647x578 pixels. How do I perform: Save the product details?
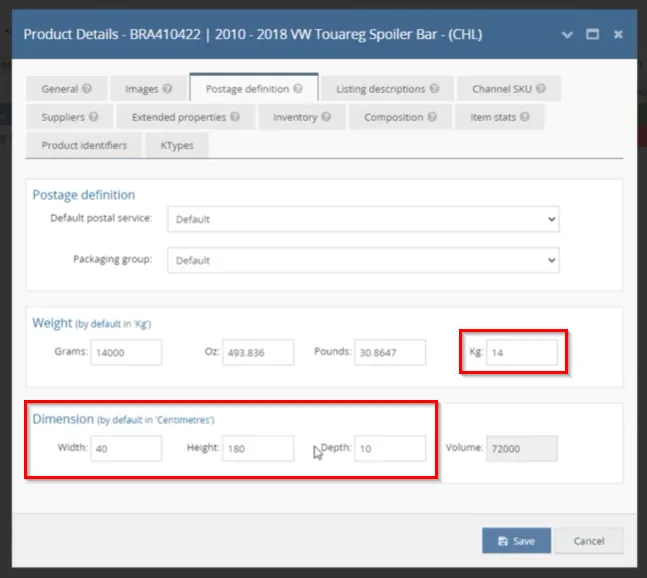pyautogui.click(x=516, y=540)
